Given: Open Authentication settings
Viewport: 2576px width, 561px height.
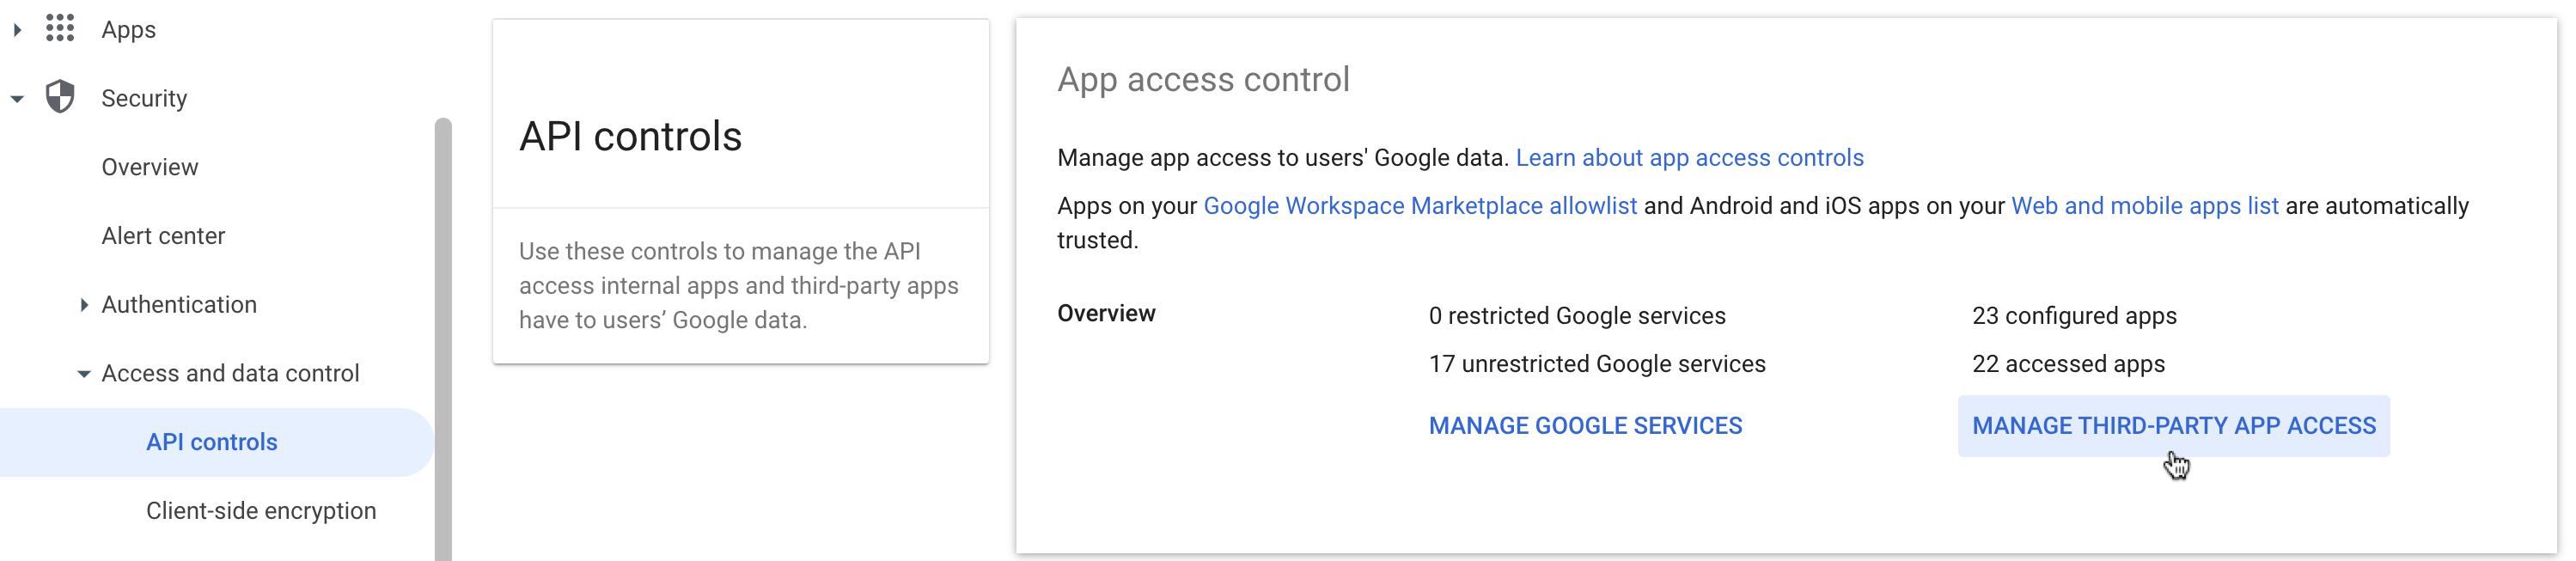Looking at the screenshot, I should 179,305.
